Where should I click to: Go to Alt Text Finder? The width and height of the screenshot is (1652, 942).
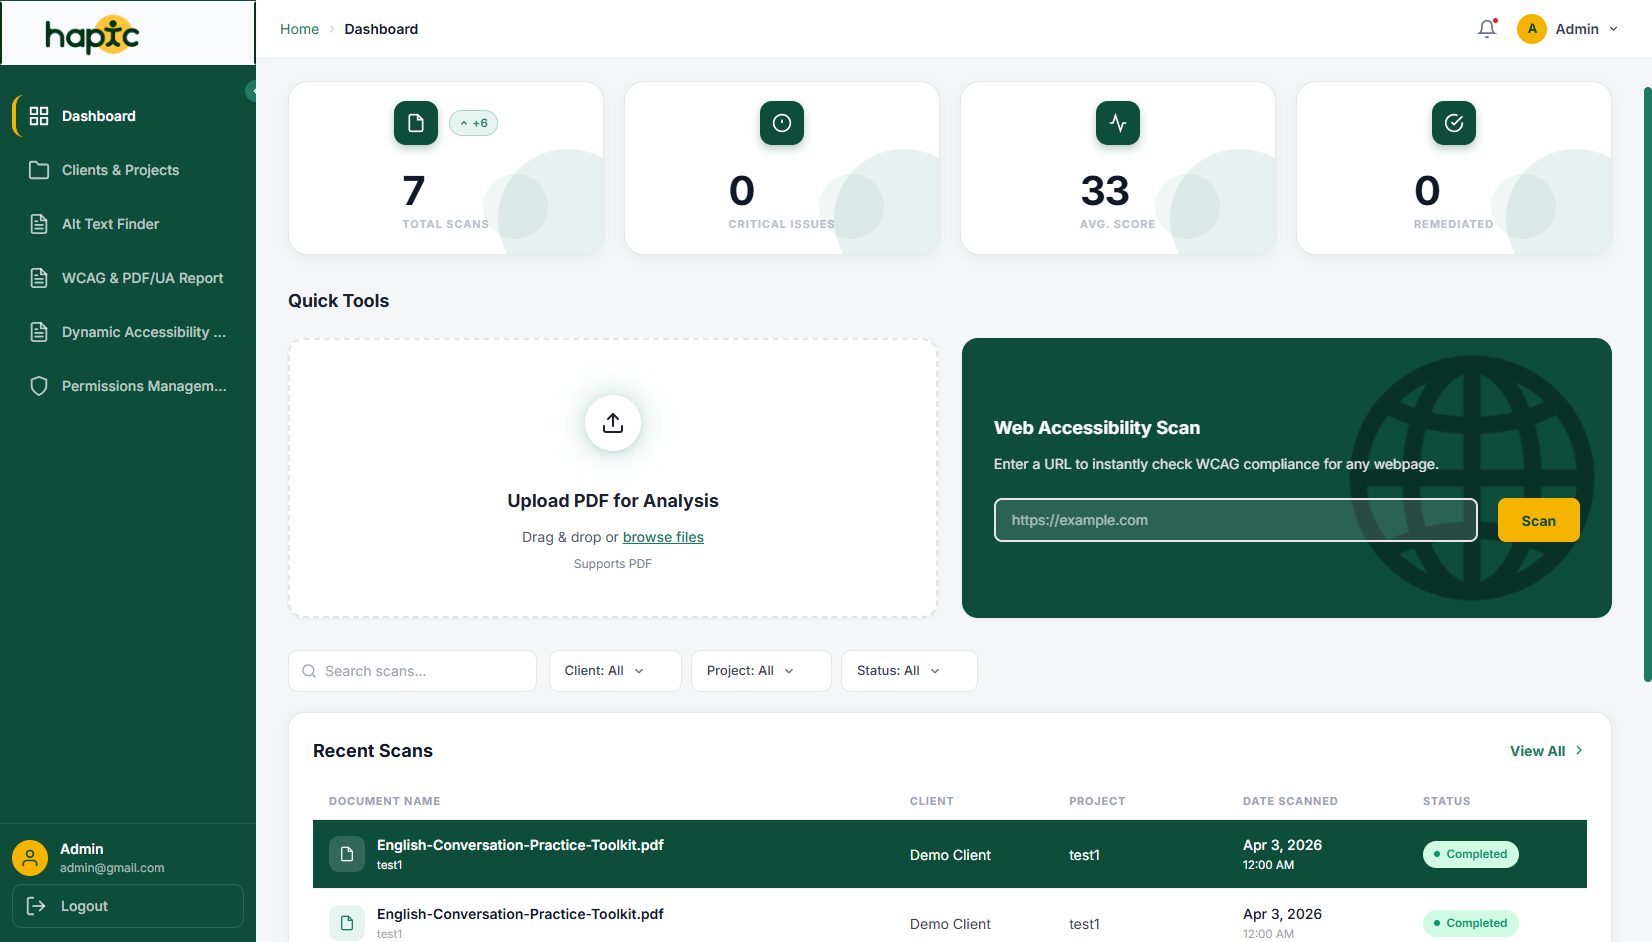[111, 224]
